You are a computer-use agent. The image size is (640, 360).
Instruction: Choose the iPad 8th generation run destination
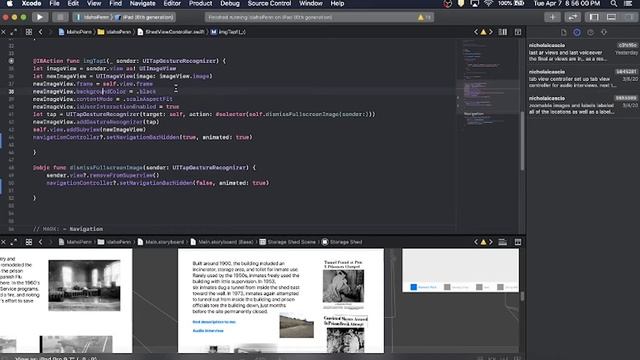(144, 17)
